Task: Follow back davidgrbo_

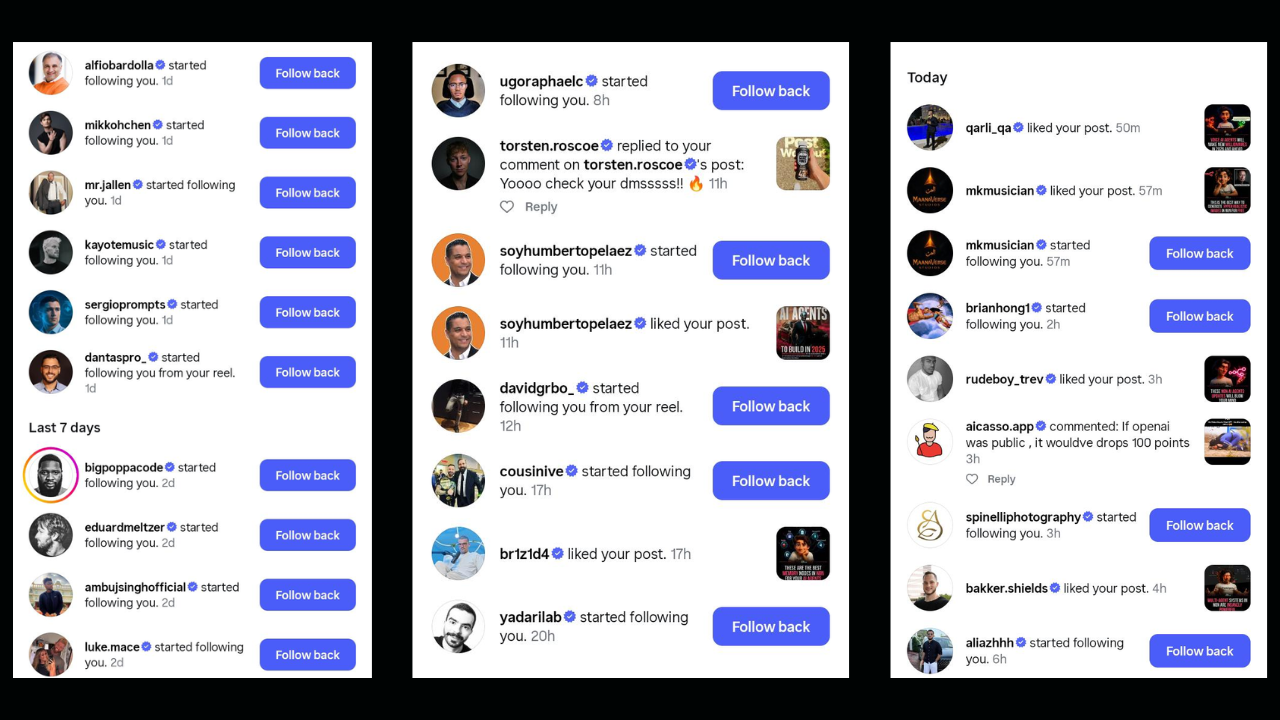Action: point(771,406)
